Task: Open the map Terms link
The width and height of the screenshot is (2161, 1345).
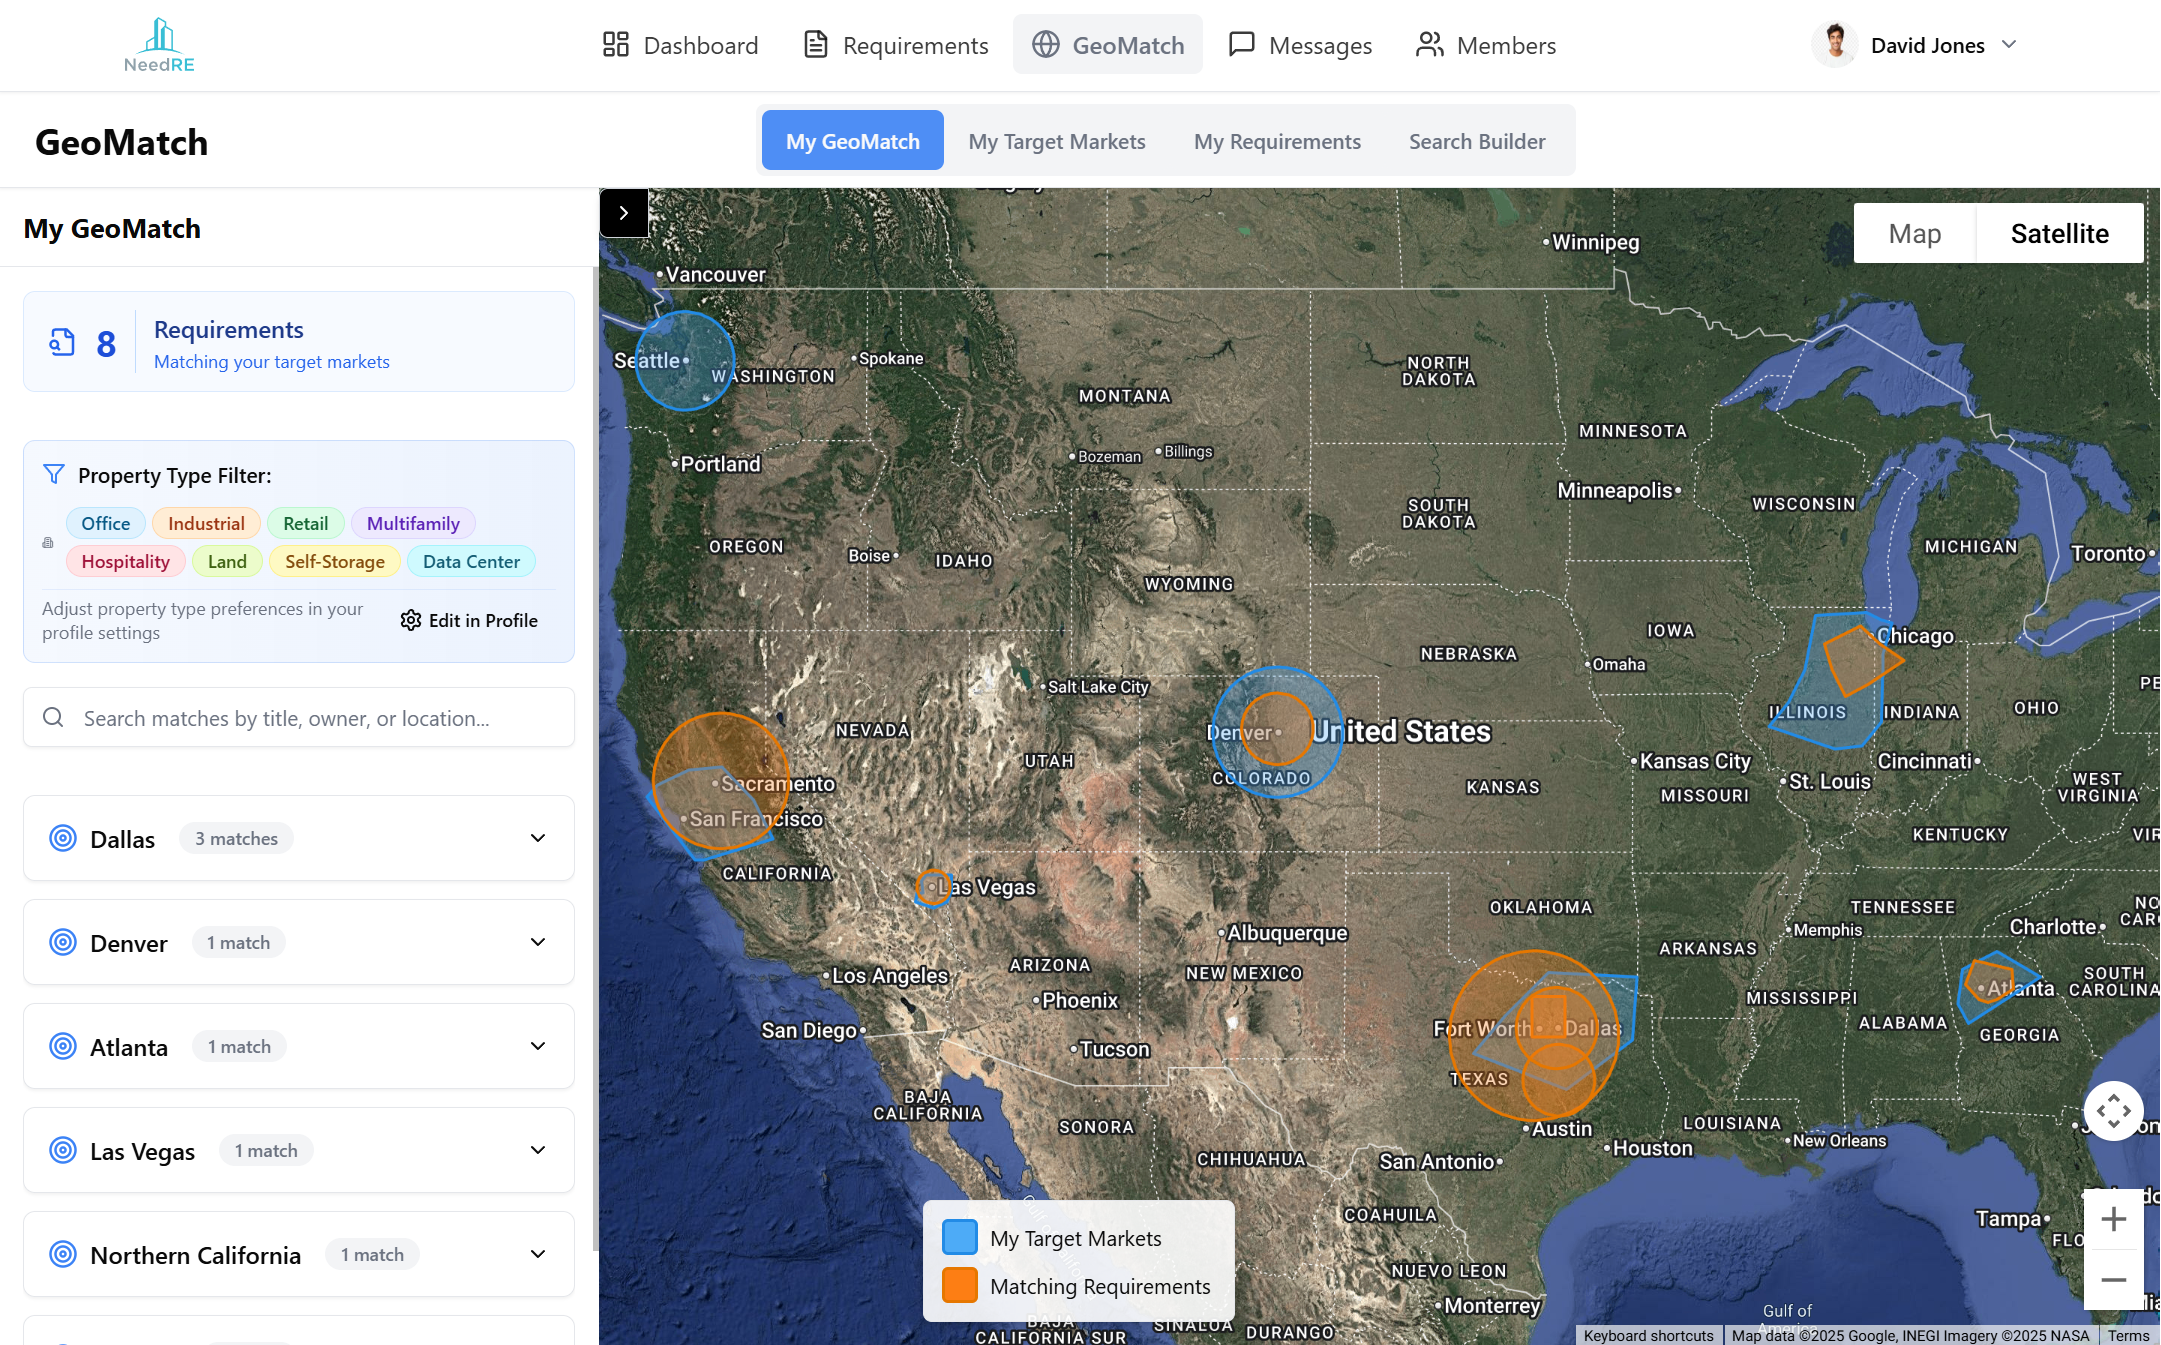Action: click(x=2128, y=1336)
